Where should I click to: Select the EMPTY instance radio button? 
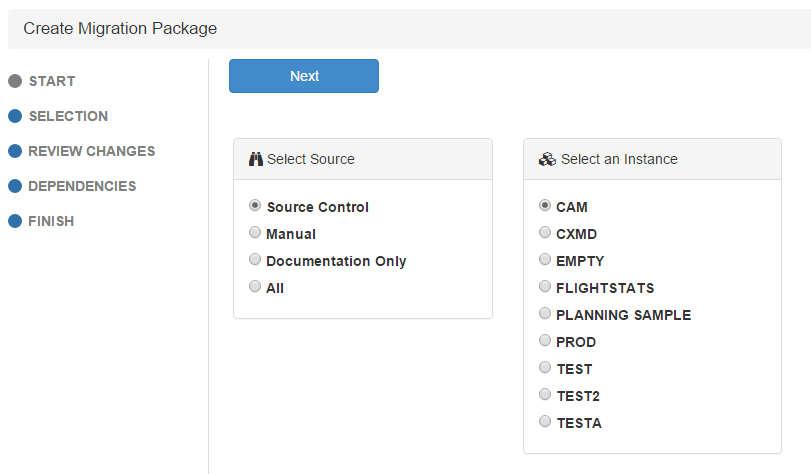(545, 260)
